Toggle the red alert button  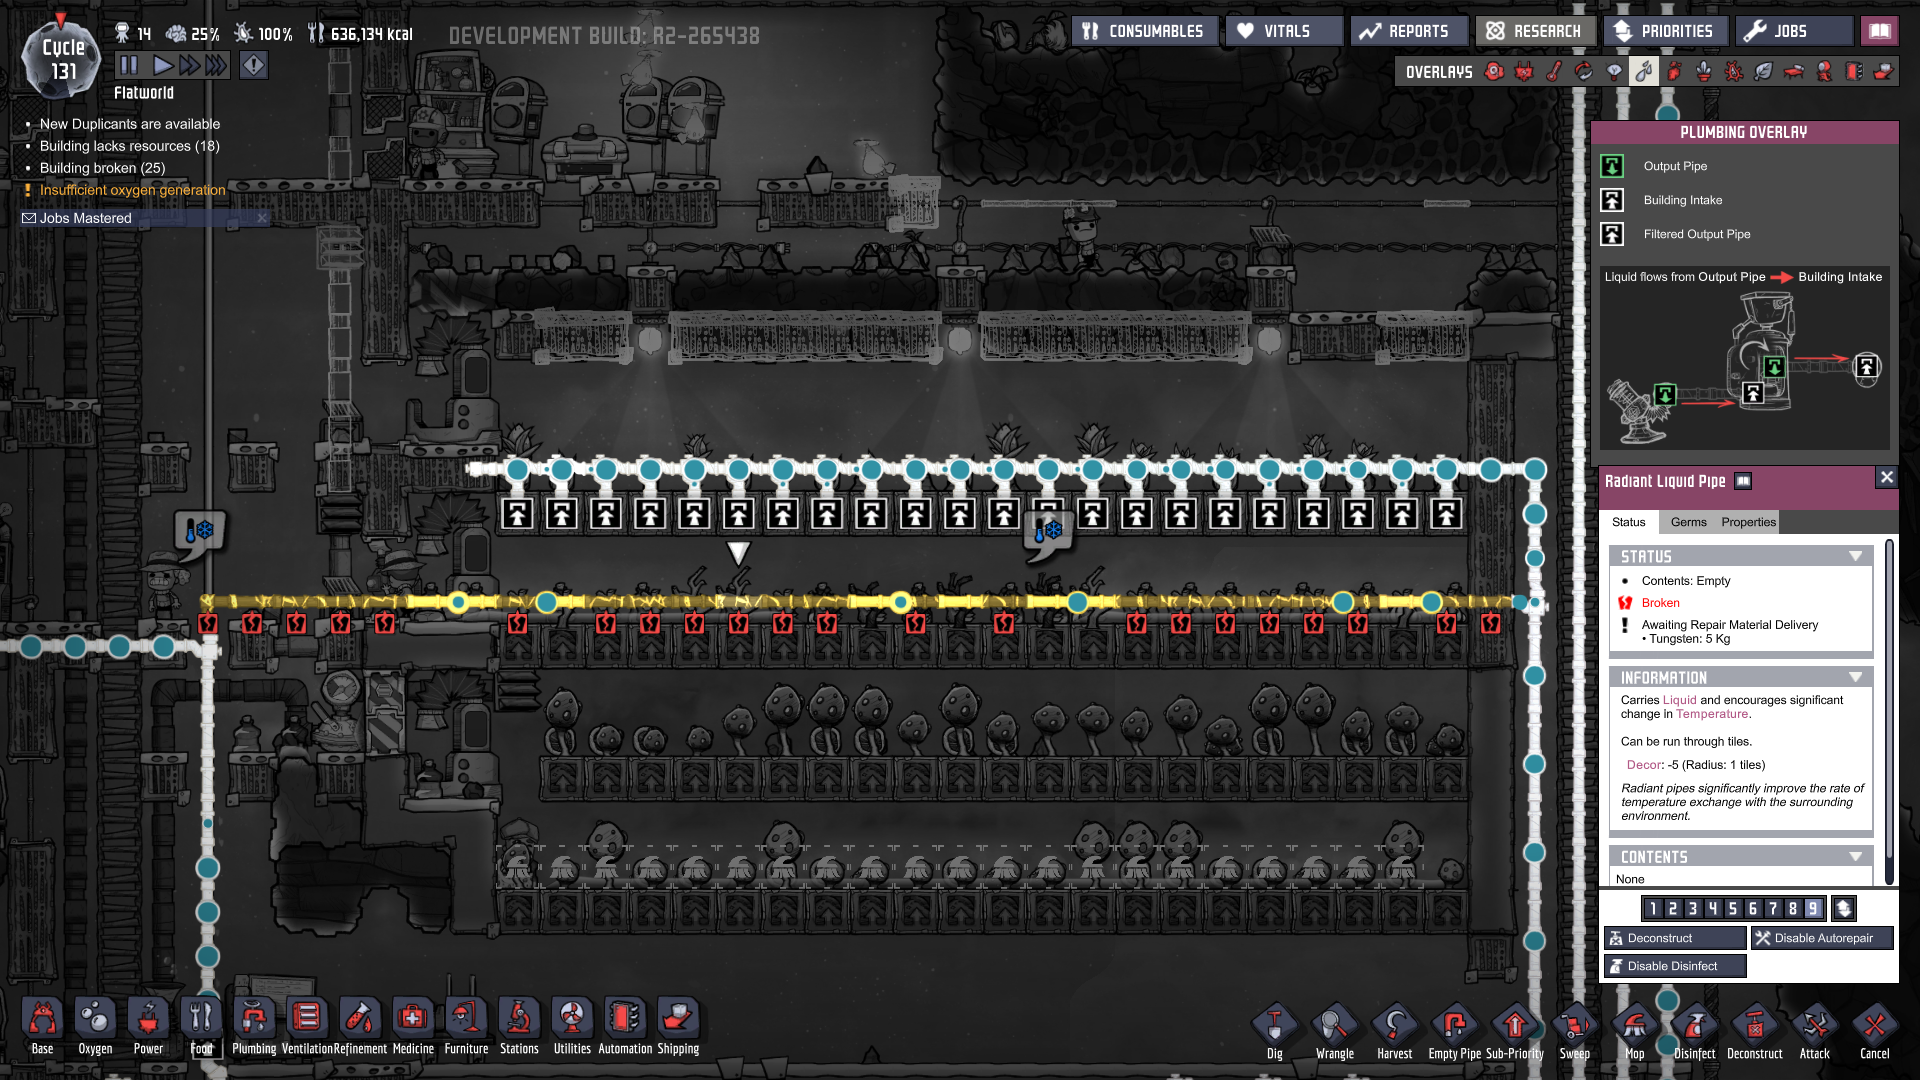254,66
